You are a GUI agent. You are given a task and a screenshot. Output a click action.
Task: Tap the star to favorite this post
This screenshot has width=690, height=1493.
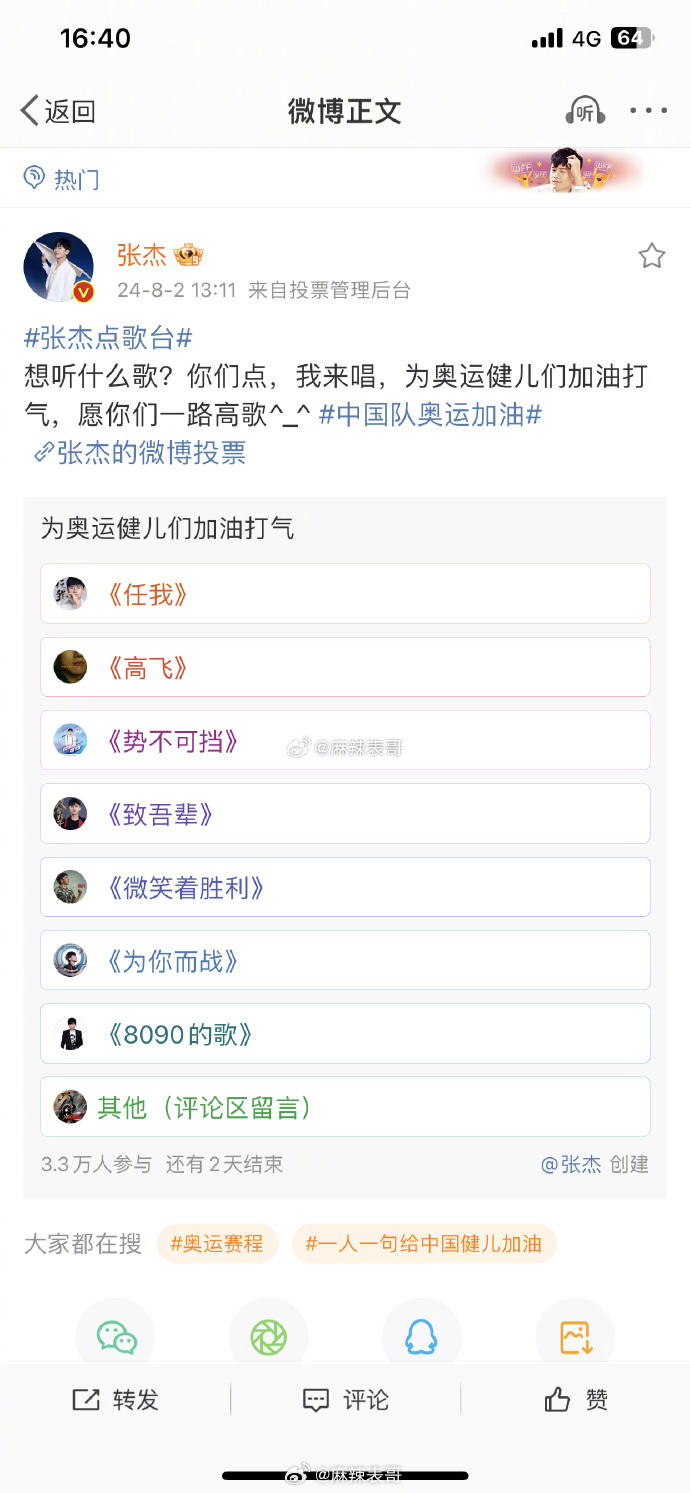tap(651, 256)
